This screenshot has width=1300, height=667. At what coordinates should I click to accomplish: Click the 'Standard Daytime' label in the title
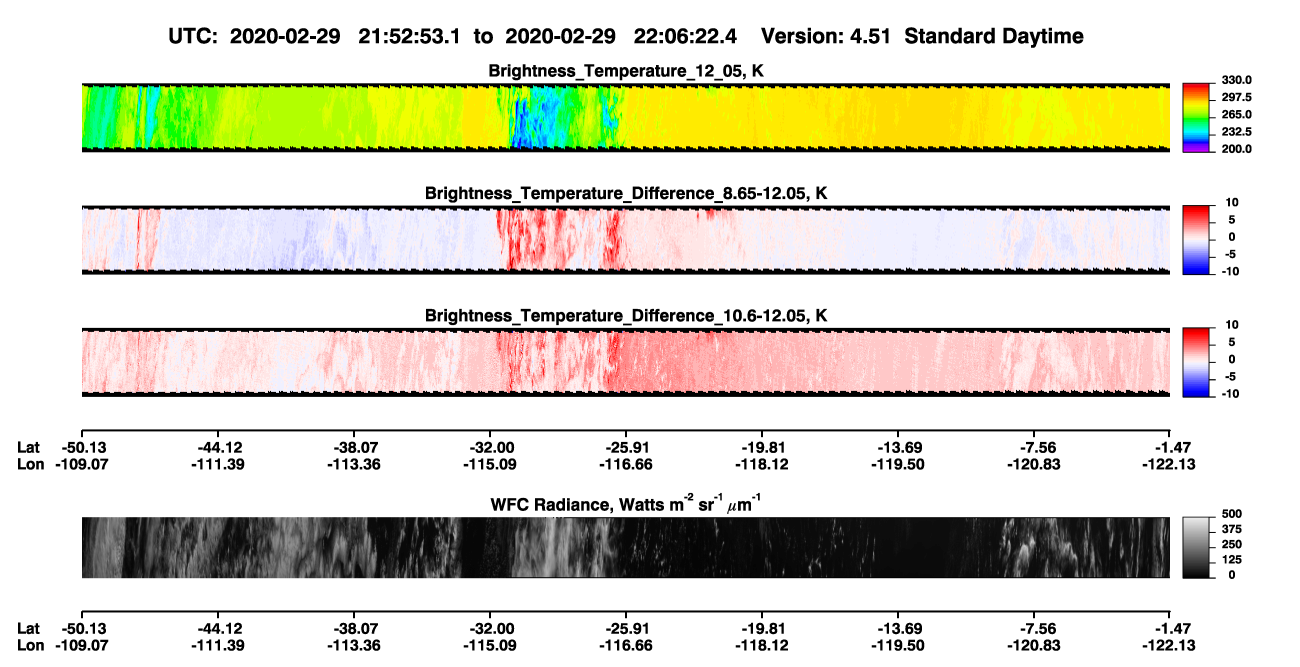(x=993, y=36)
